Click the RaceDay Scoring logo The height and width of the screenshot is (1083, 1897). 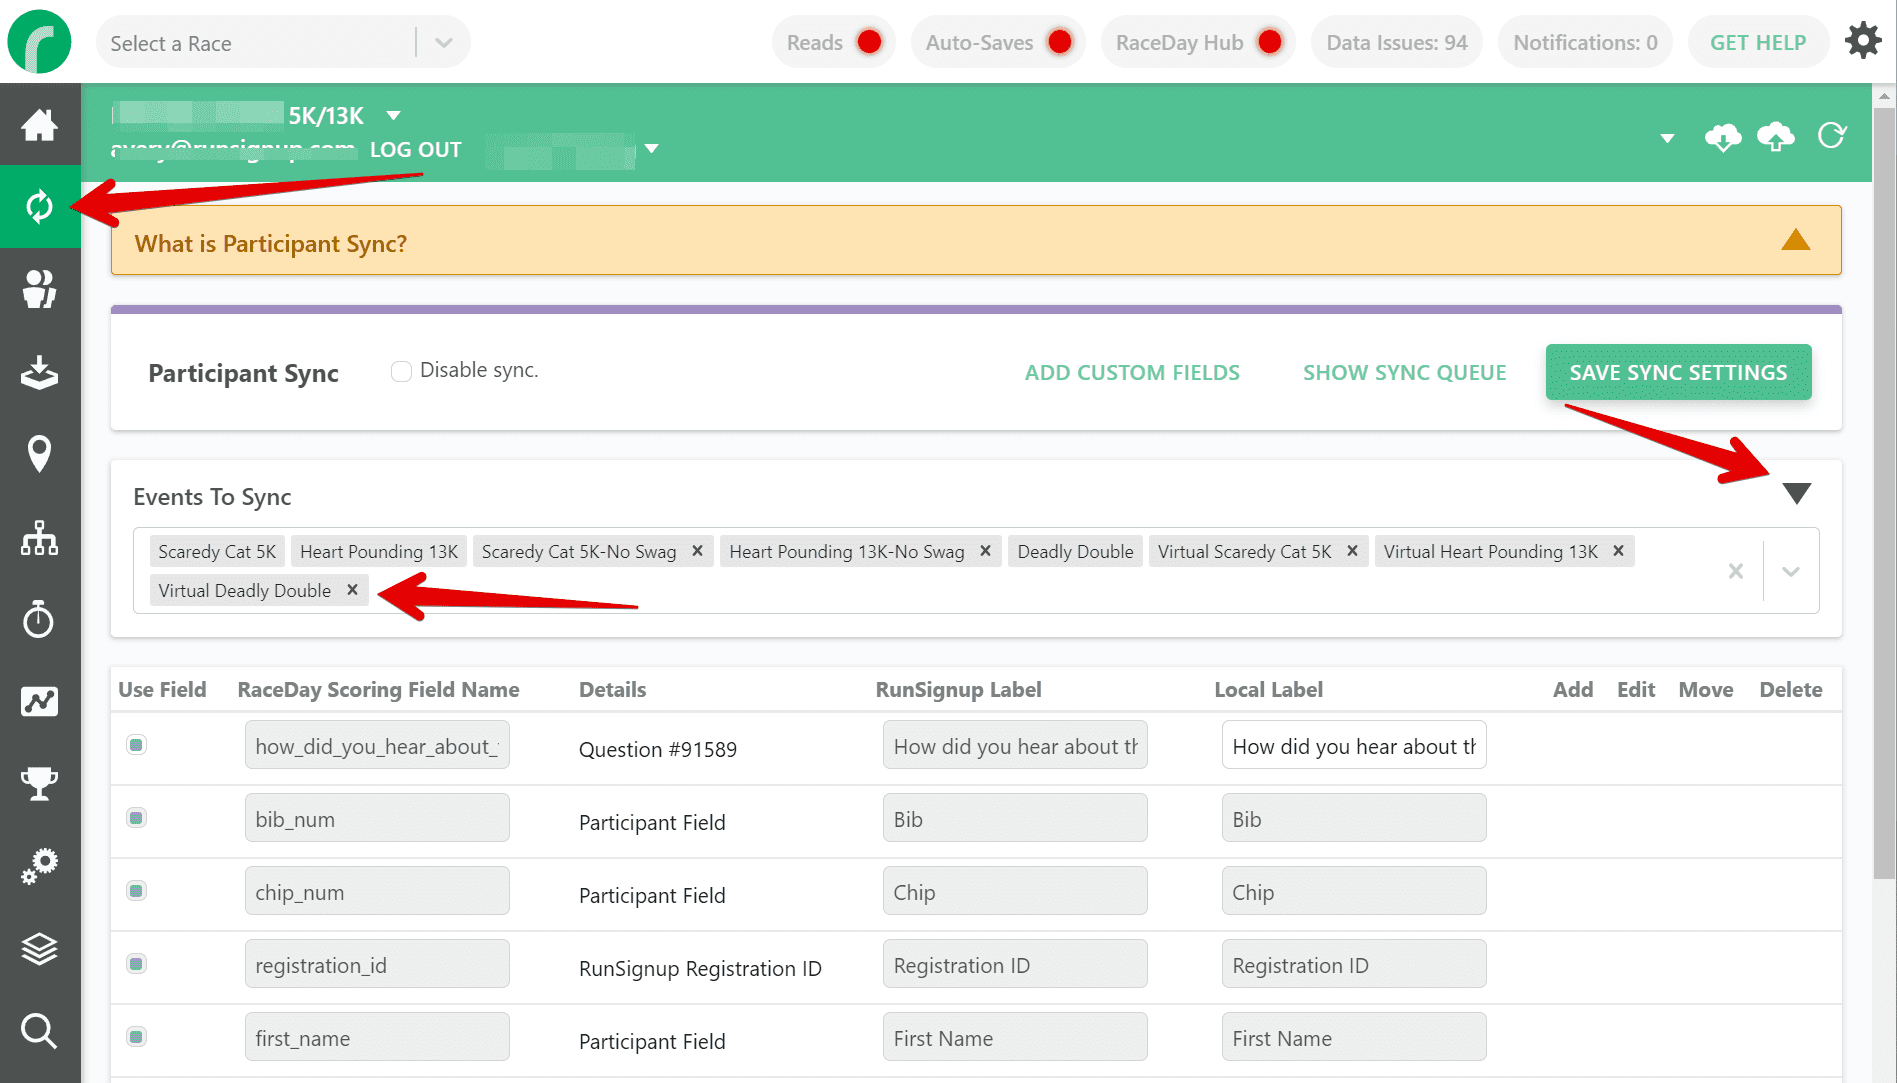pos(40,42)
